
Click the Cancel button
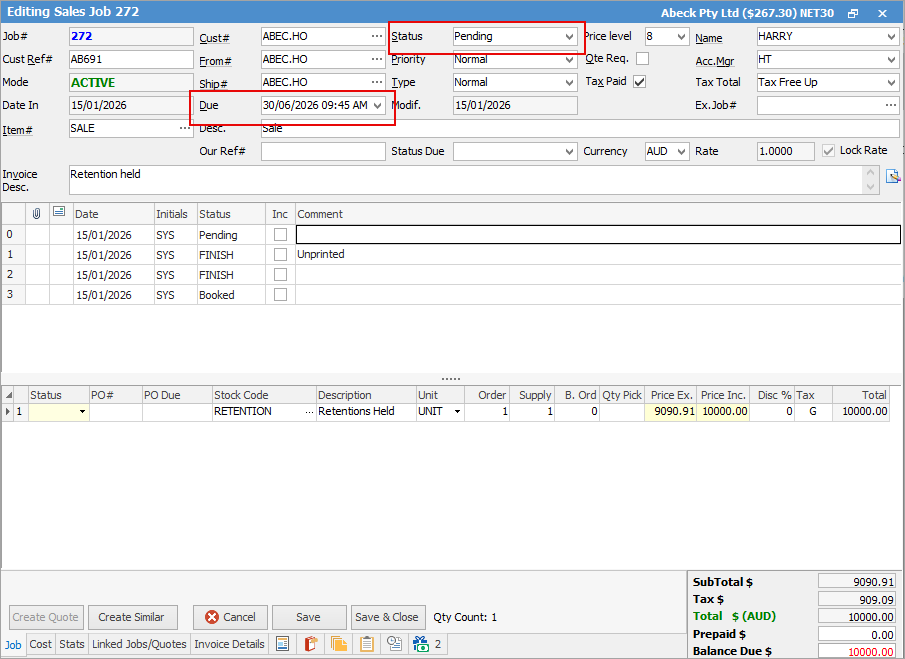point(230,617)
